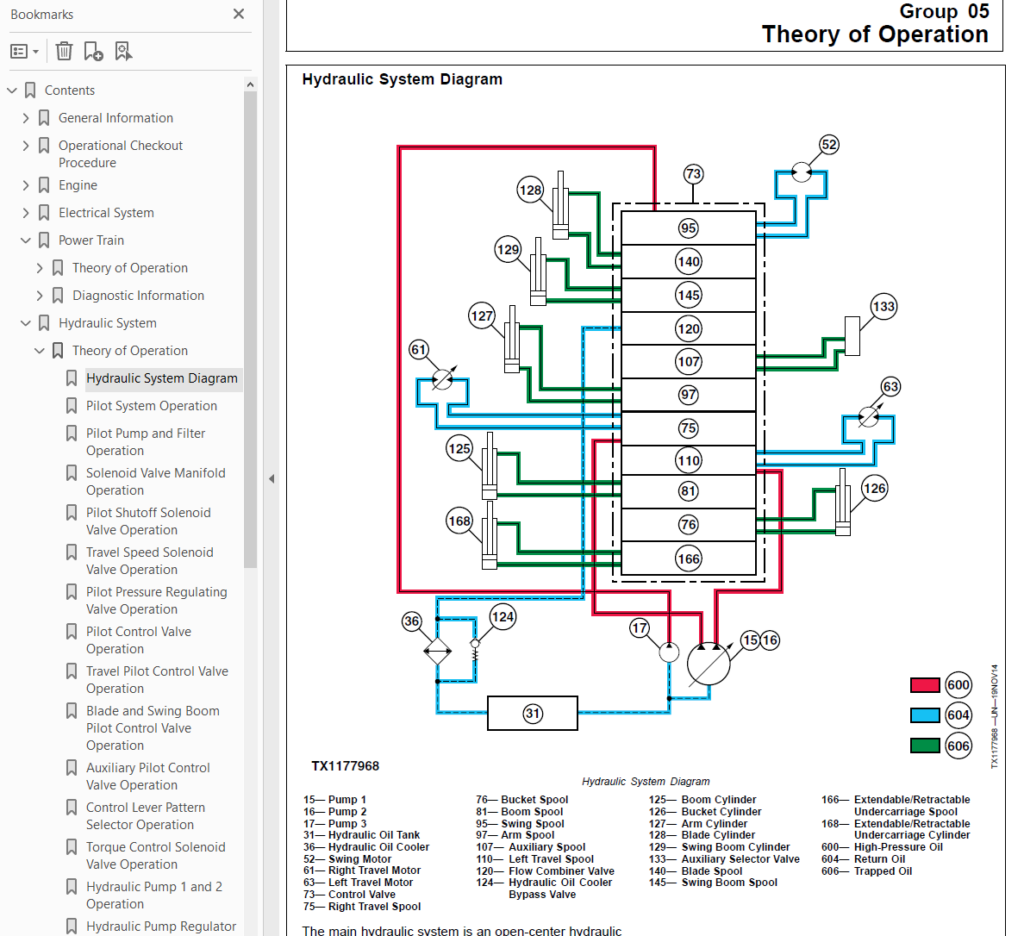Click the blue Return Oil legend swatch
The image size is (1024, 936).
tap(925, 715)
